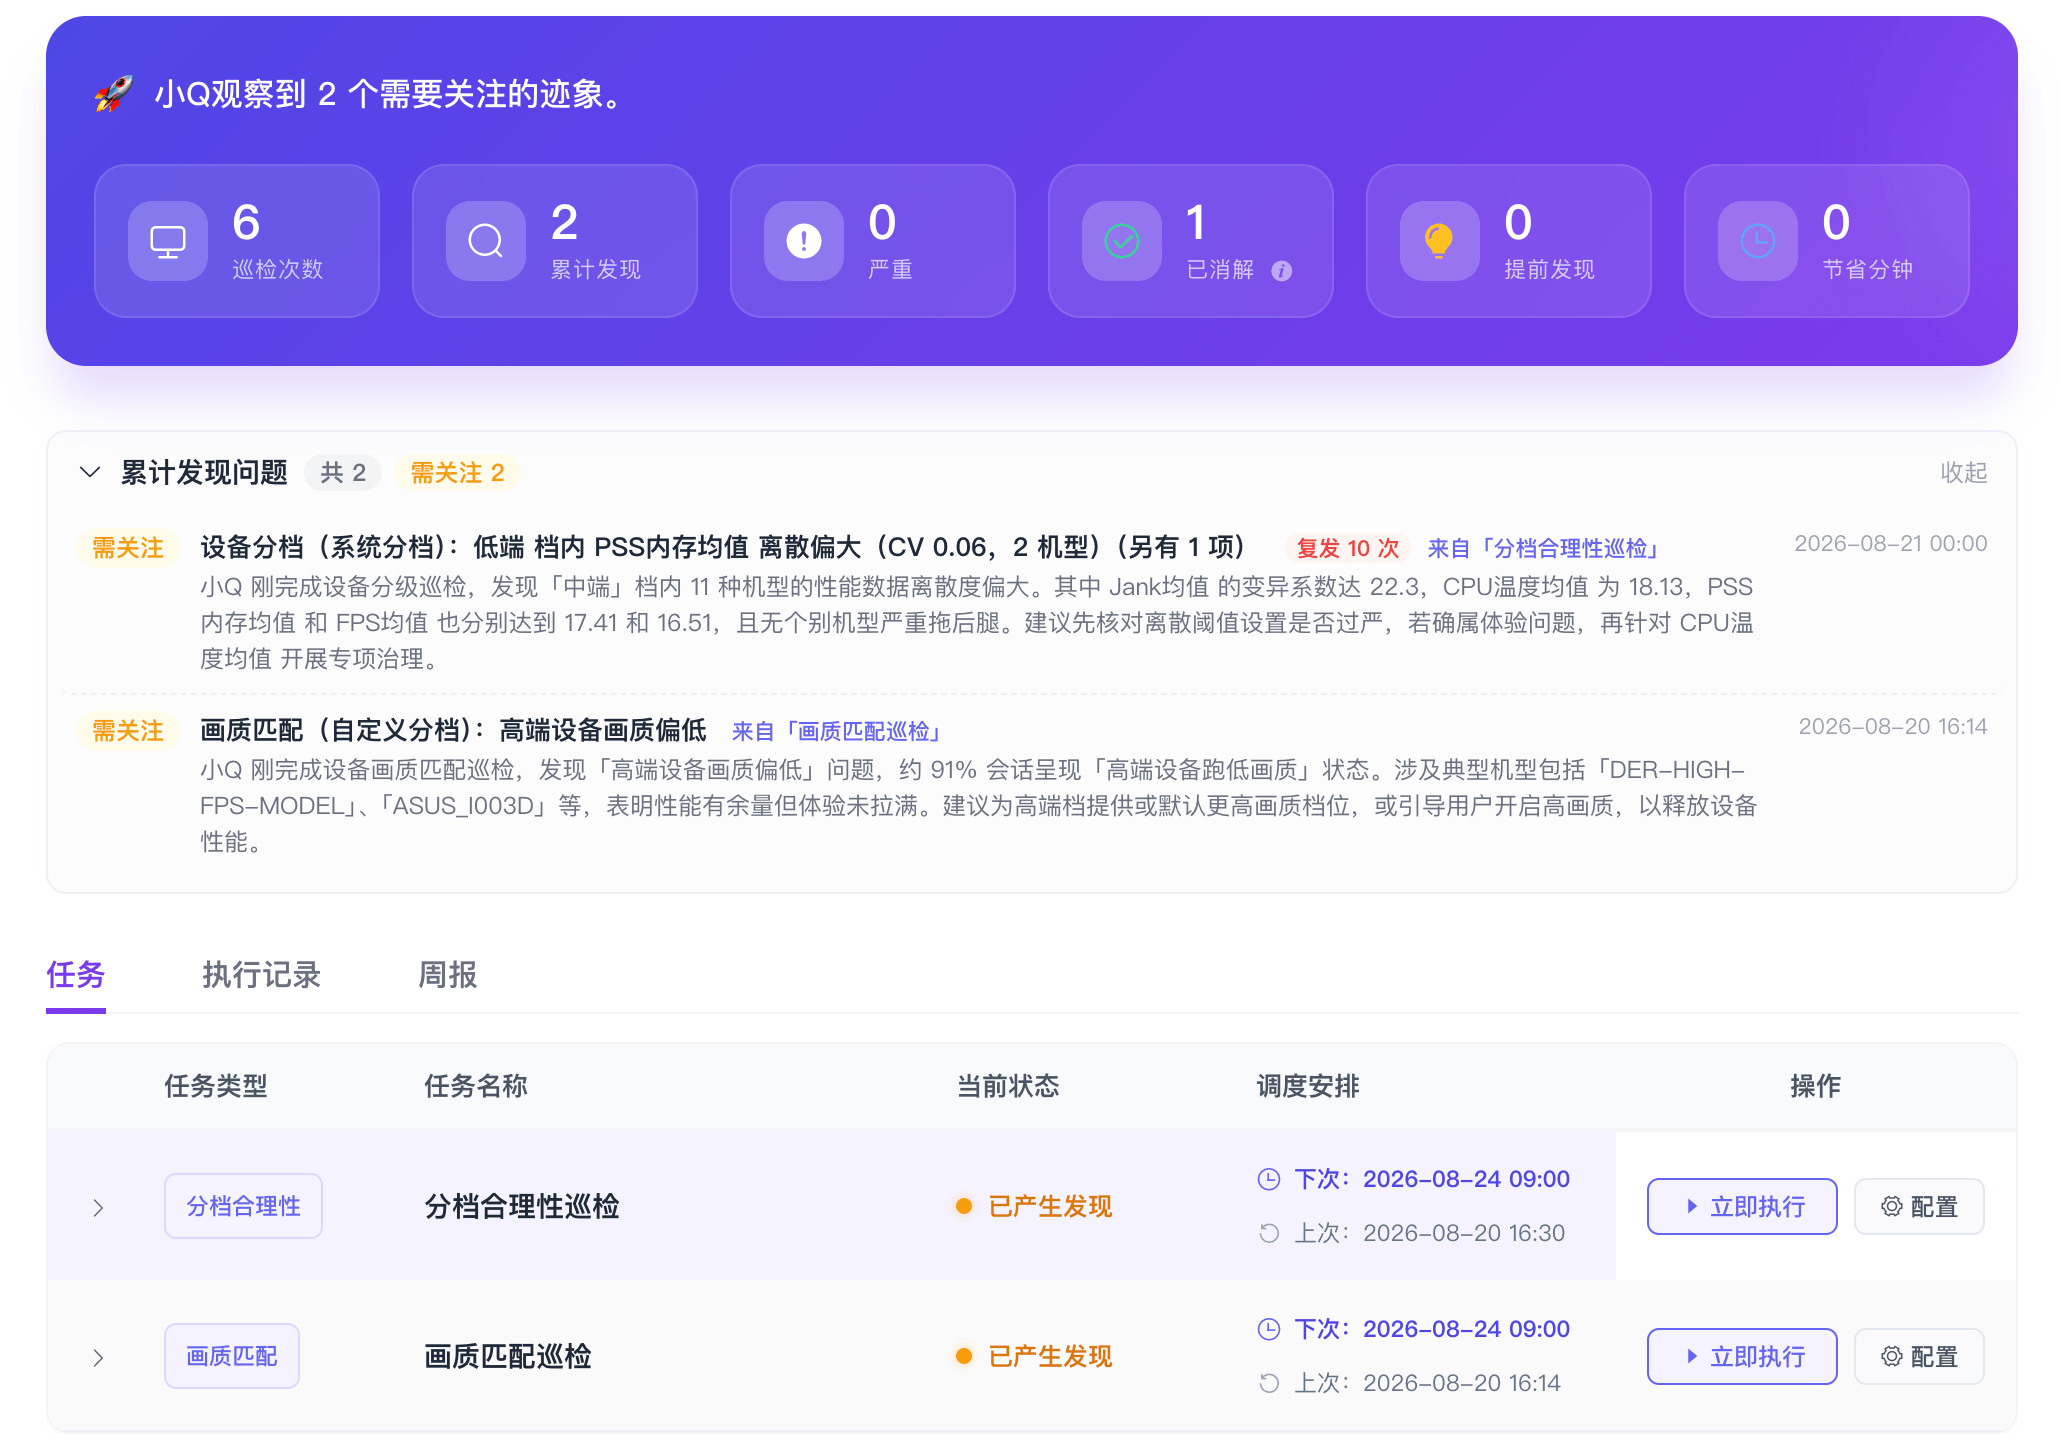Expand the 画质匹配巡检 task row
2060x1444 pixels.
click(x=98, y=1357)
